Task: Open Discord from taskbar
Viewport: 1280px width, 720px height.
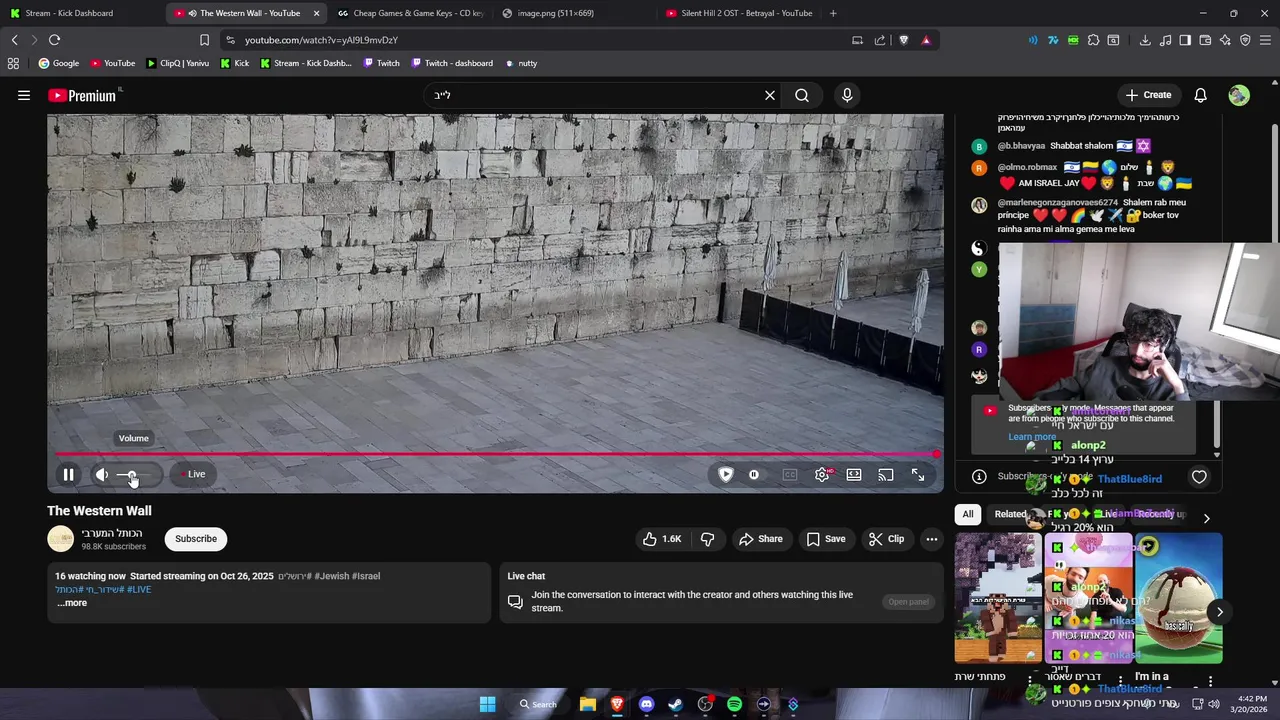Action: coord(646,704)
